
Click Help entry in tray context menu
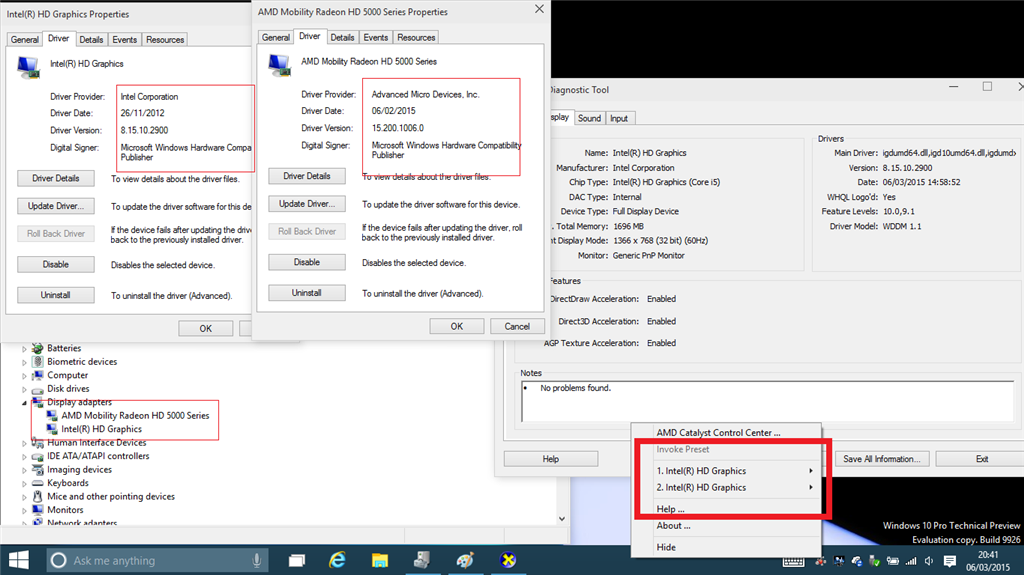[670, 509]
